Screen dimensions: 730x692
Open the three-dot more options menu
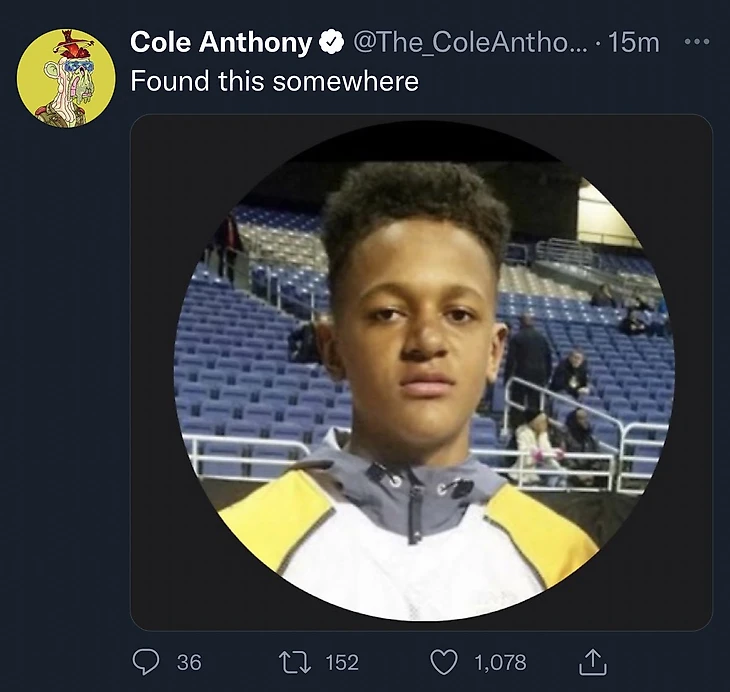[x=697, y=42]
